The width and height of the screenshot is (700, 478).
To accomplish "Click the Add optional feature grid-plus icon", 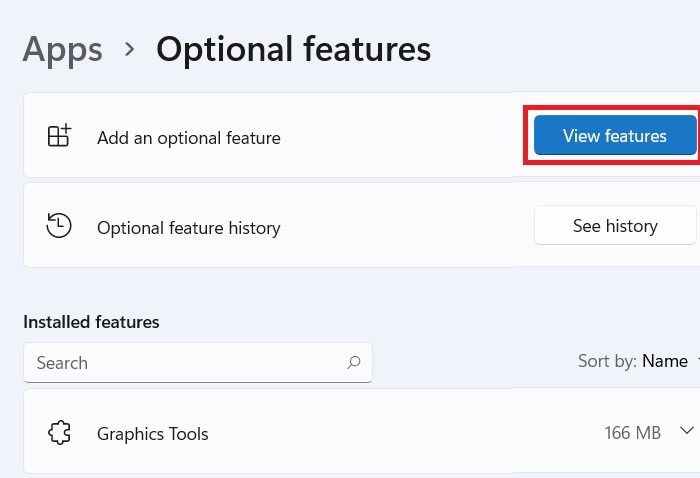I will coord(59,137).
